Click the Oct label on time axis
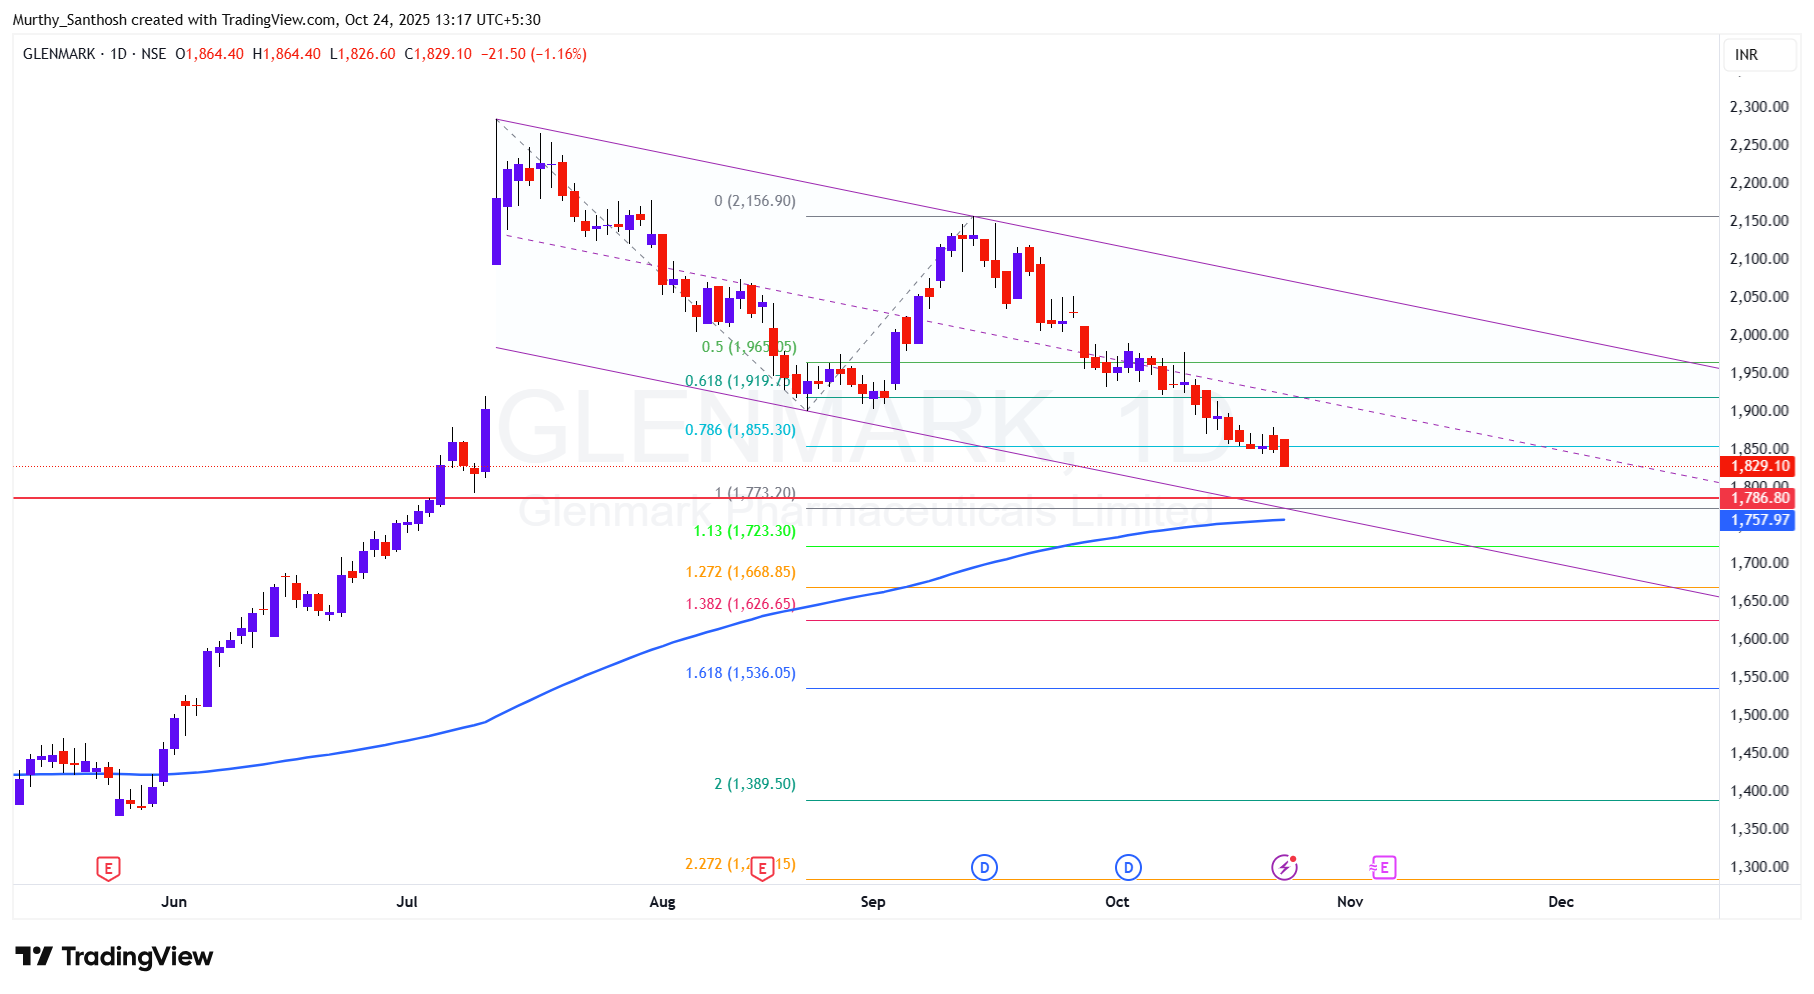The image size is (1814, 994). [x=1117, y=902]
